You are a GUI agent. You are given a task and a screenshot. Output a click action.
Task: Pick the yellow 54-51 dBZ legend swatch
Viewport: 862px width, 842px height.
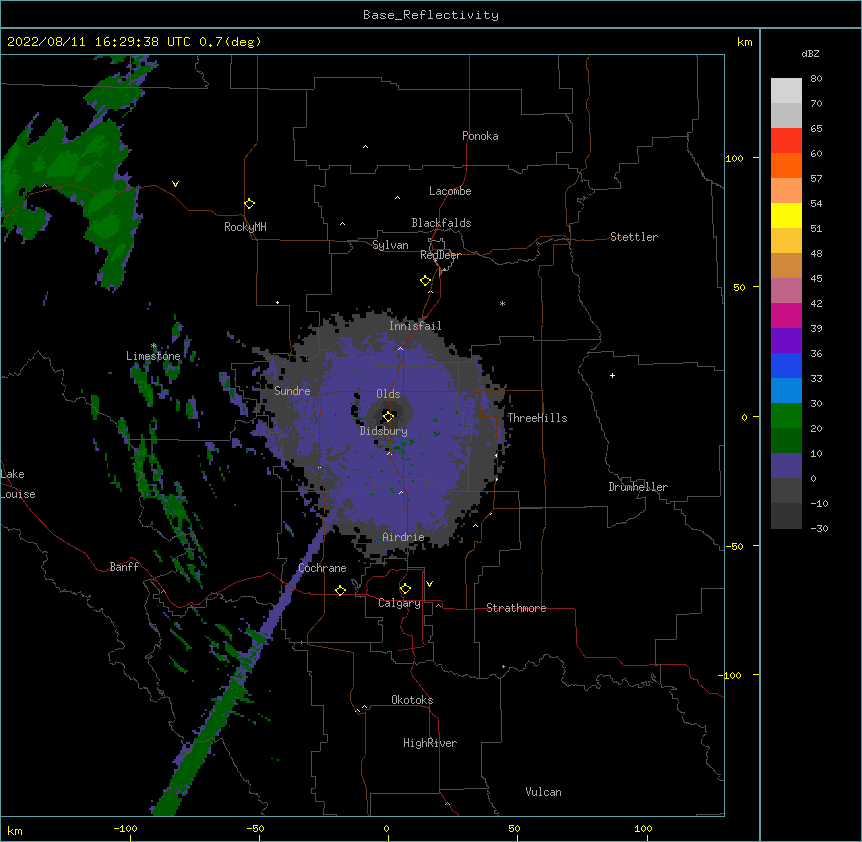(786, 215)
